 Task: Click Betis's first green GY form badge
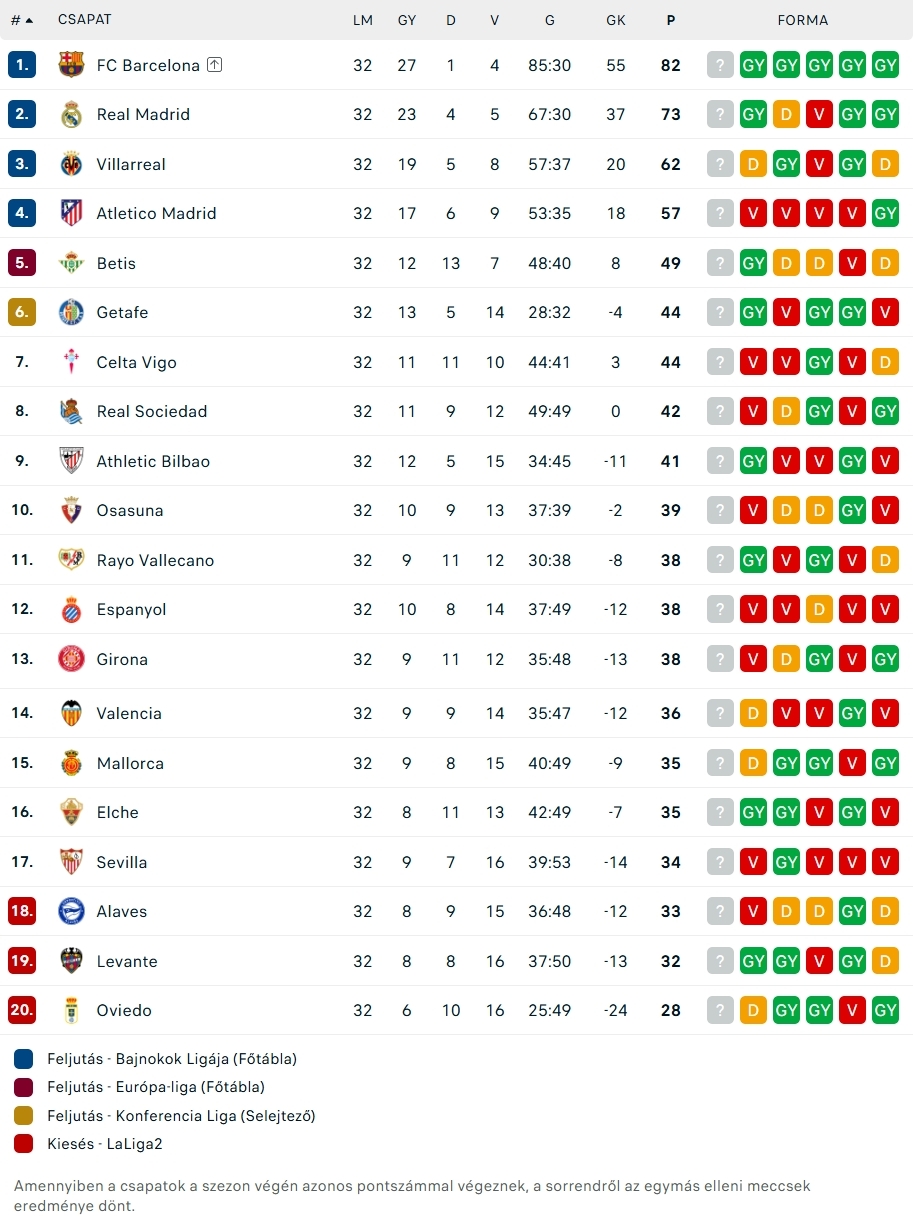tap(753, 263)
